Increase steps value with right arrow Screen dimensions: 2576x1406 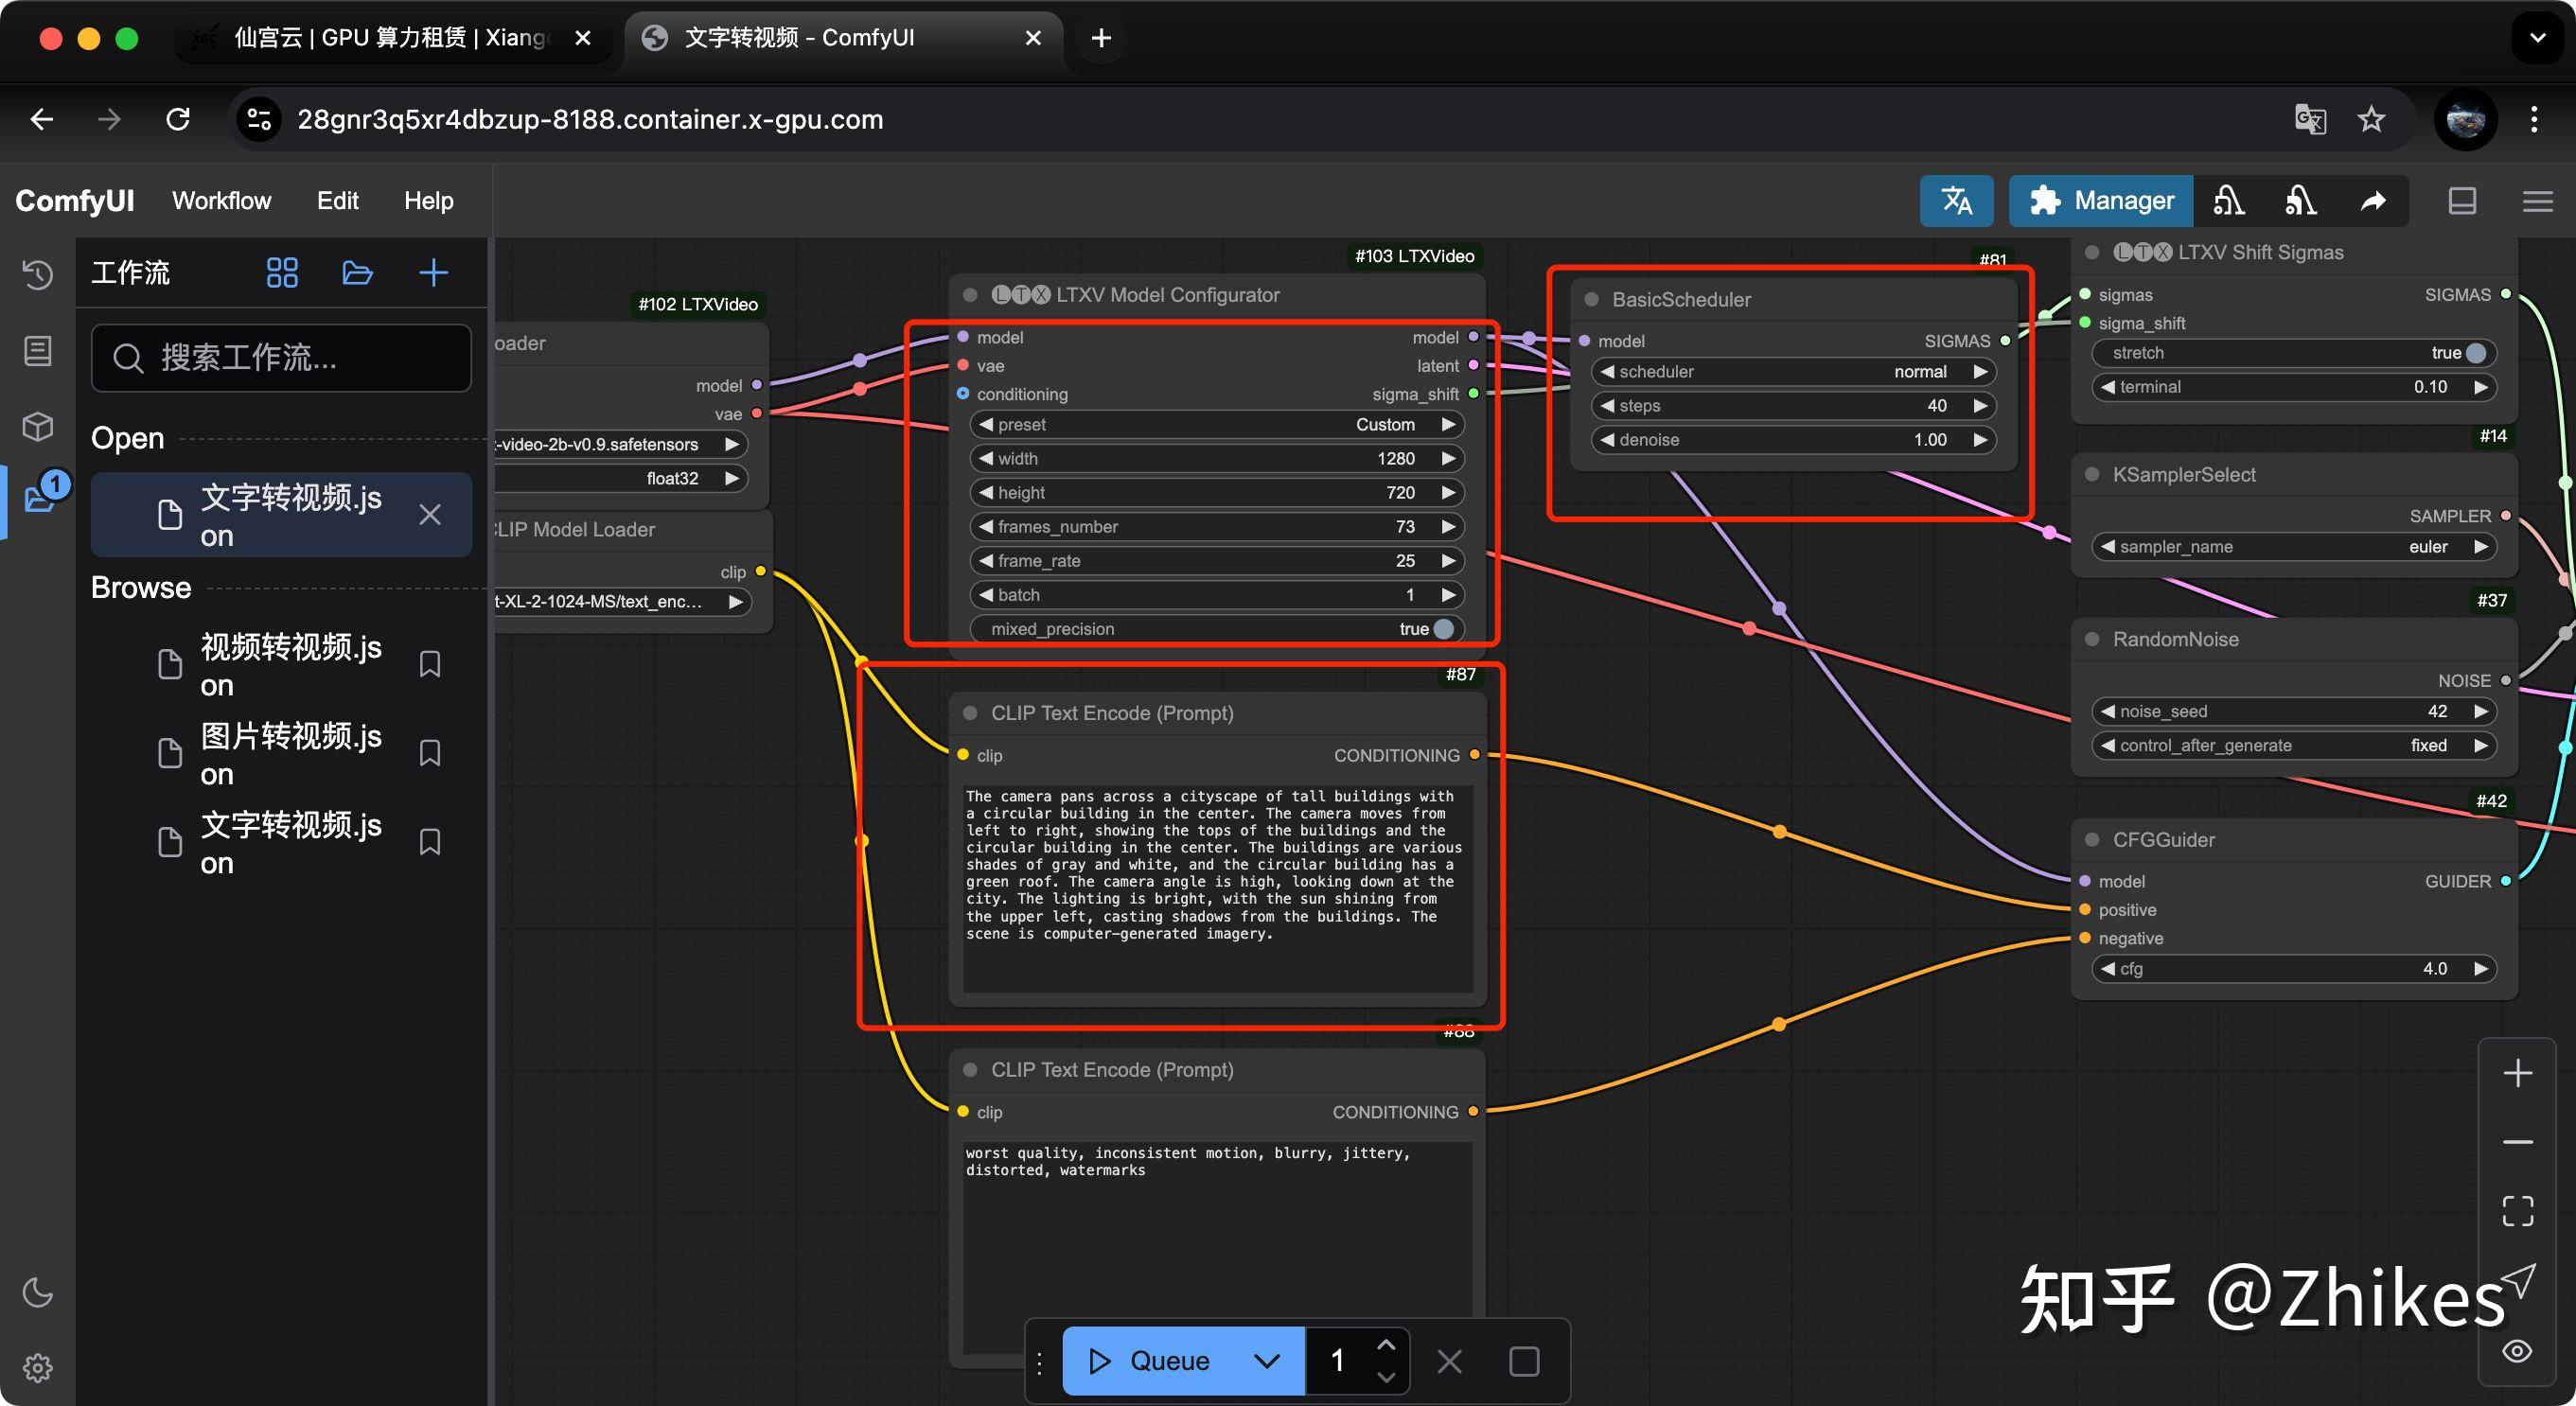[1979, 406]
